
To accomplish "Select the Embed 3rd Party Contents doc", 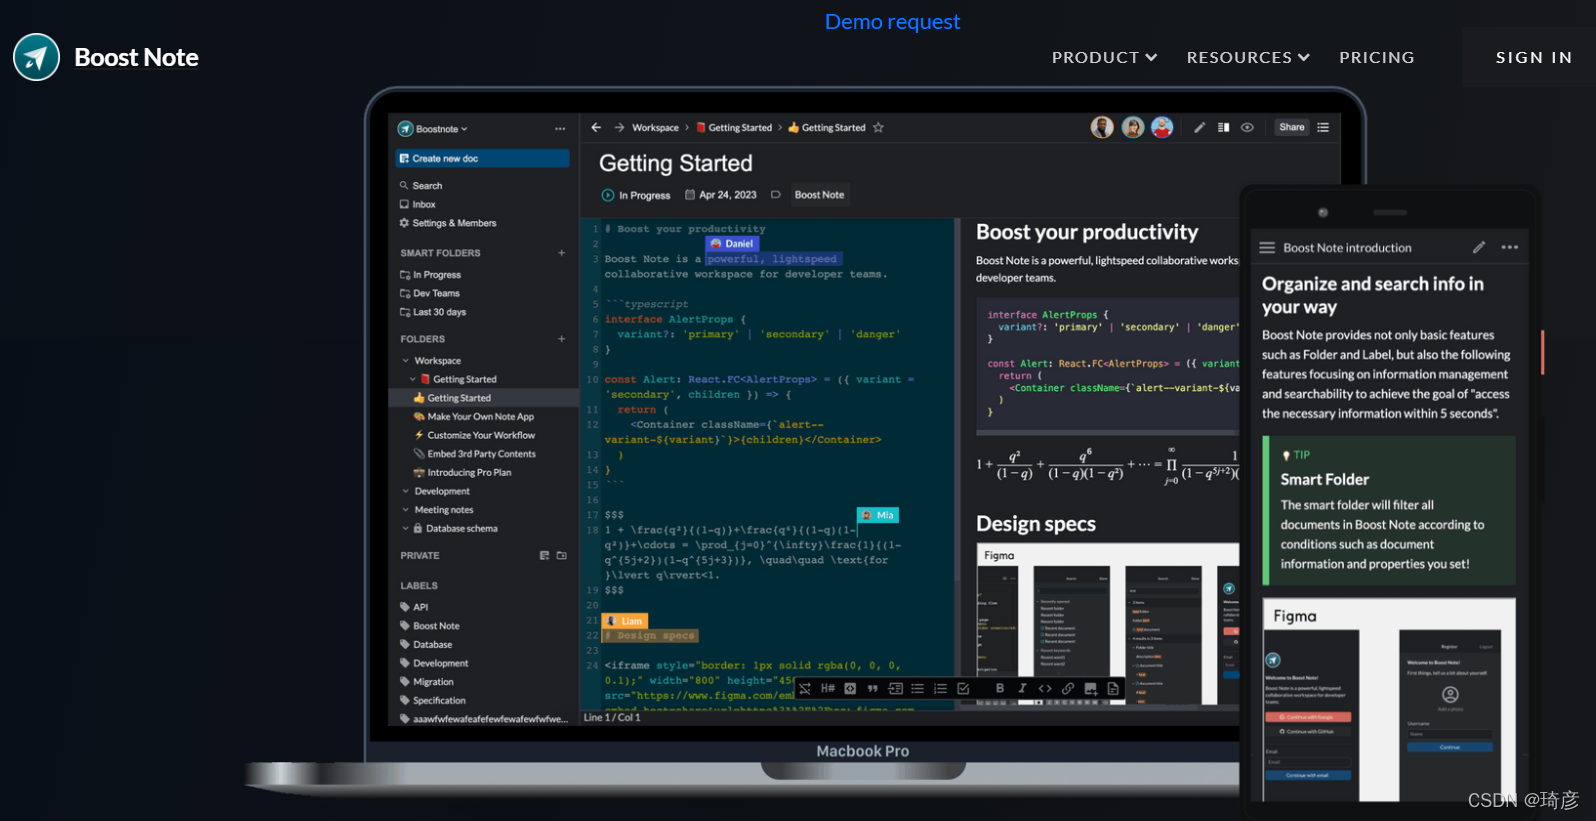I will pos(475,454).
